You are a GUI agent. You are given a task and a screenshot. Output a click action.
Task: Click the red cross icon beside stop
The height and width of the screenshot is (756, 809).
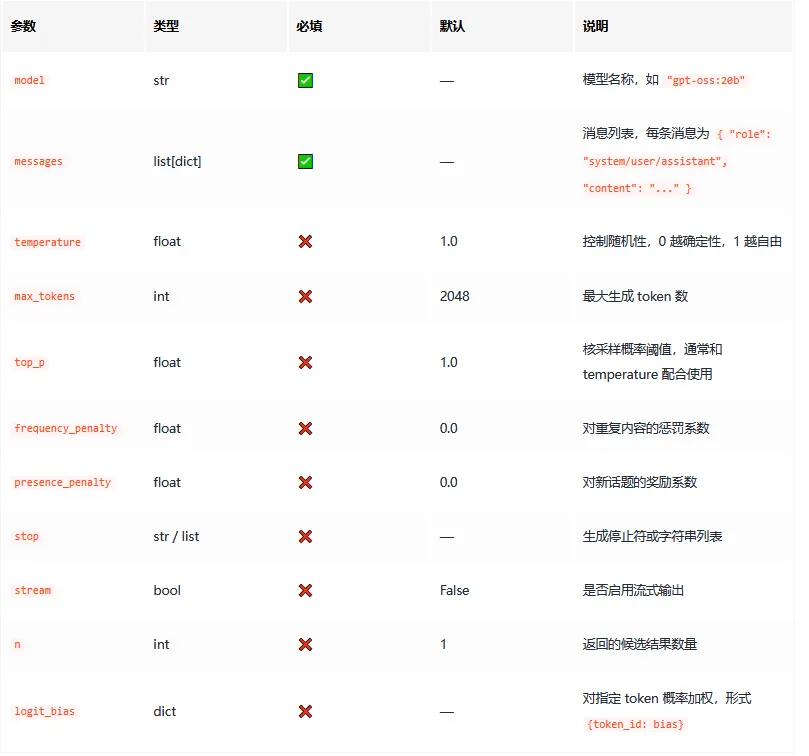tap(304, 536)
